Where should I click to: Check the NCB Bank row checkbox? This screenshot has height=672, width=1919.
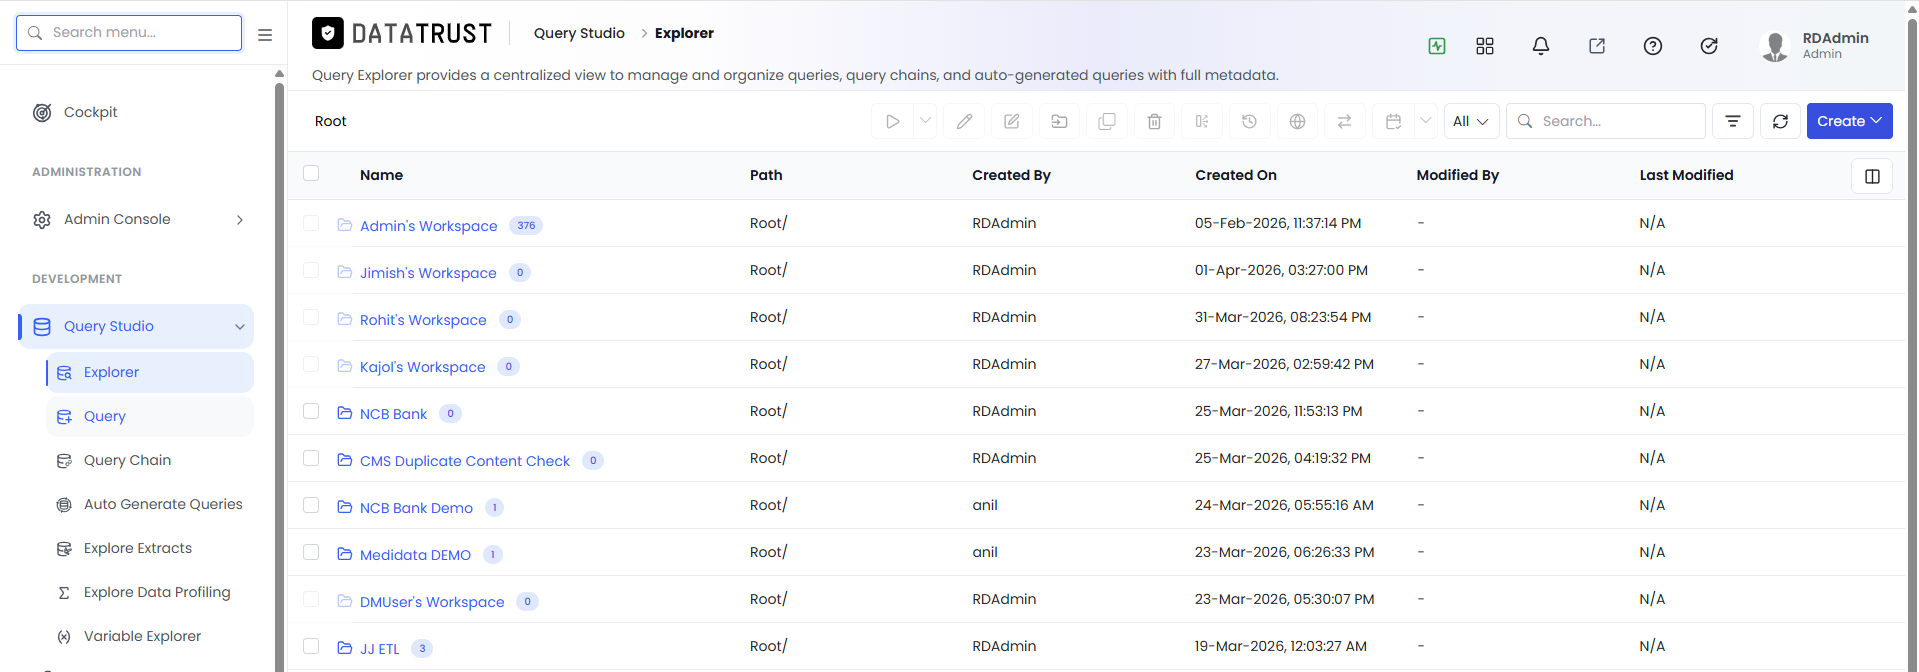(x=311, y=411)
